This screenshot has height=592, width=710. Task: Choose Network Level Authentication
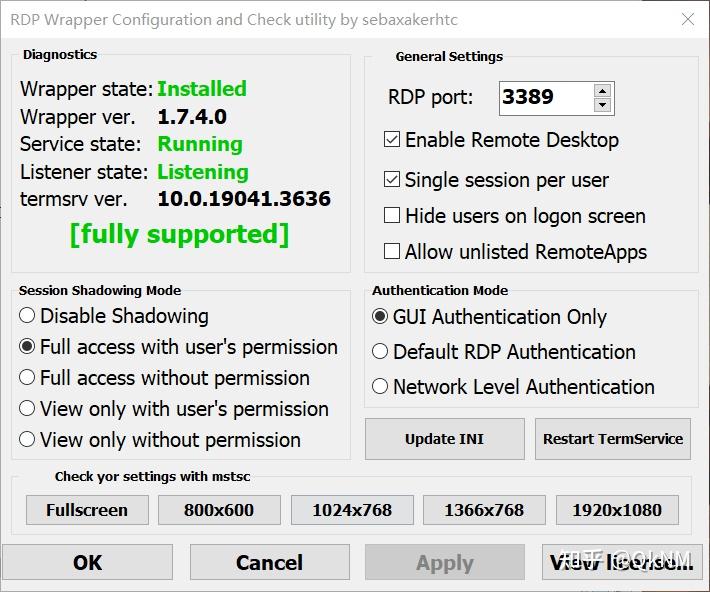[x=380, y=387]
